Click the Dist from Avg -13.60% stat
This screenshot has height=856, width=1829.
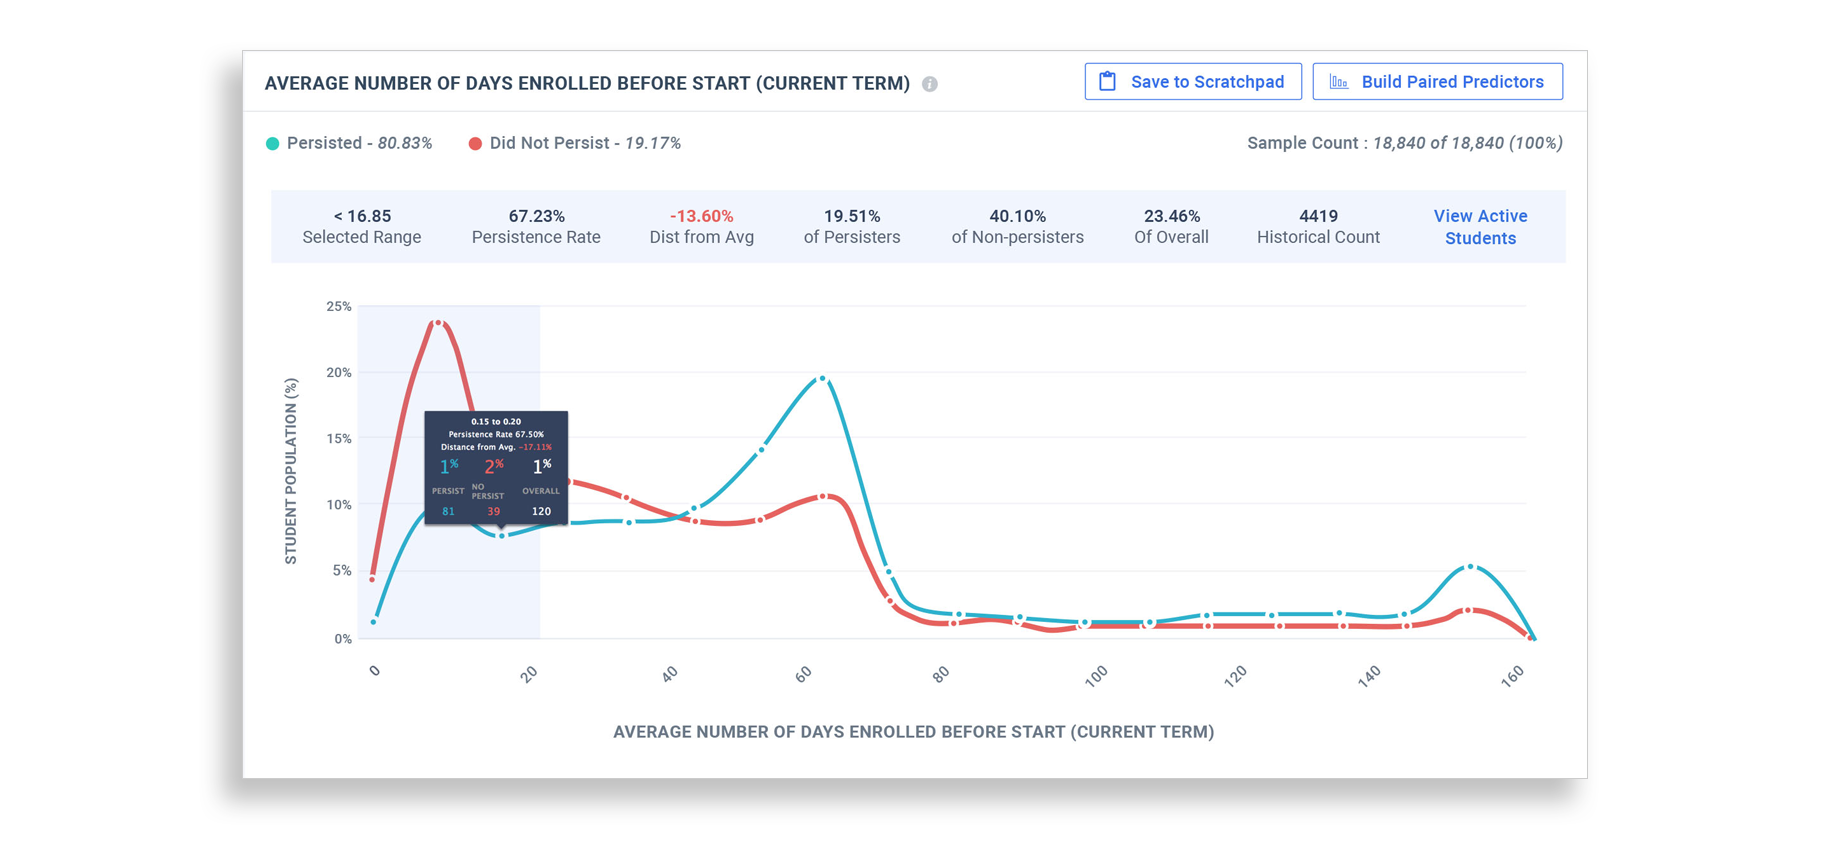[701, 227]
